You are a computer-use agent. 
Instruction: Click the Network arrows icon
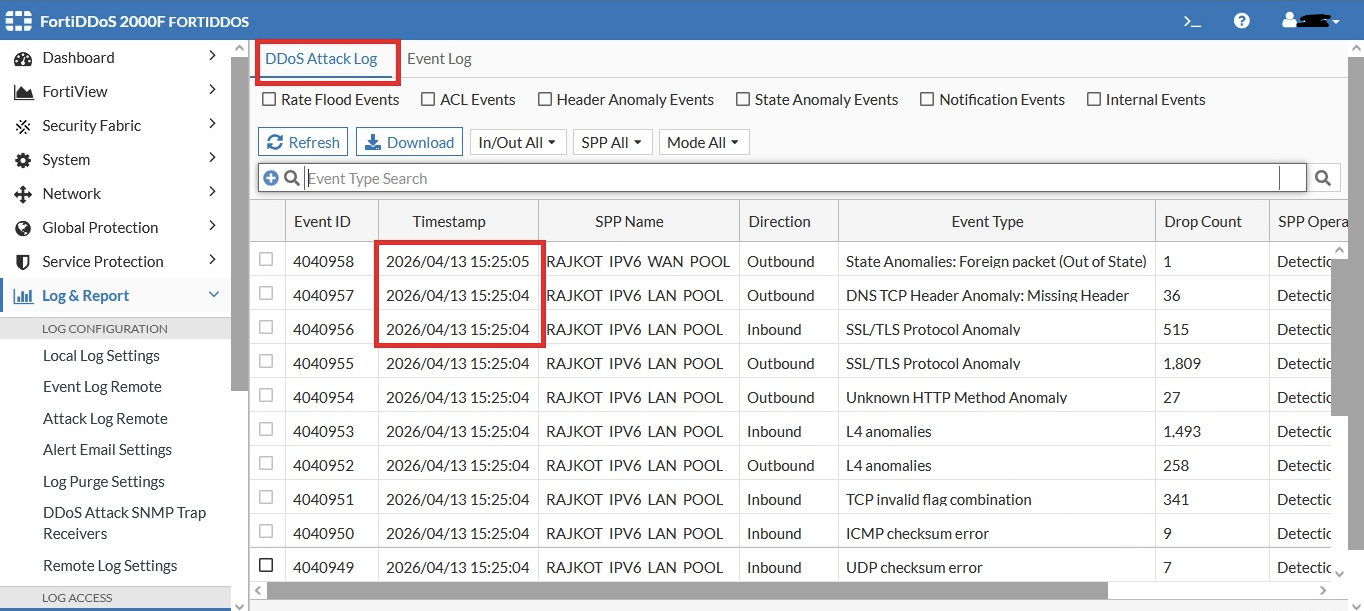click(23, 194)
